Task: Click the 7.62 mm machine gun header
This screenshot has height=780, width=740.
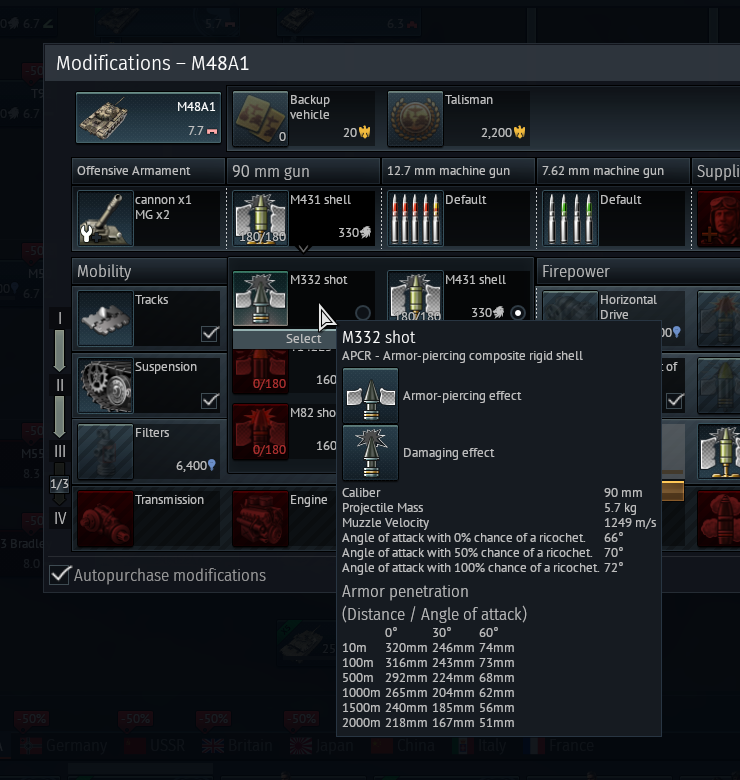Action: (x=613, y=171)
